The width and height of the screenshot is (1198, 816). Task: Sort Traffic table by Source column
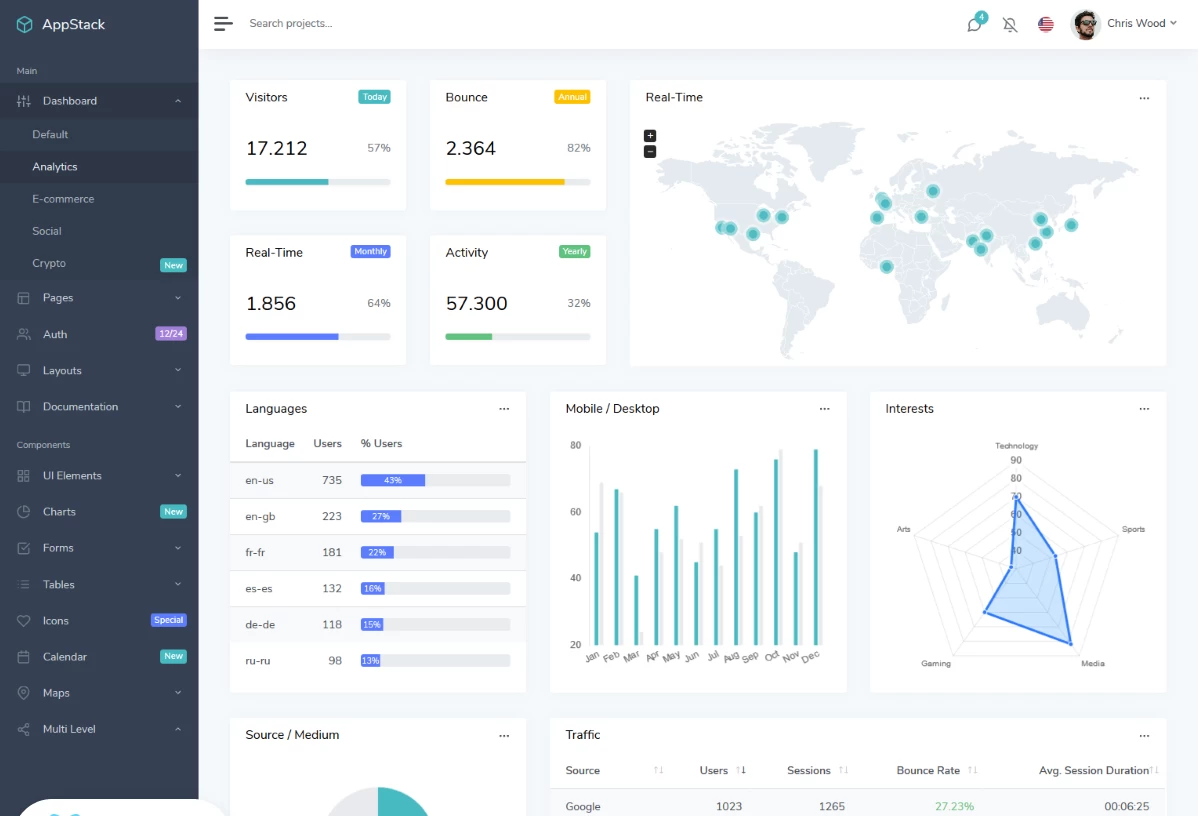614,770
